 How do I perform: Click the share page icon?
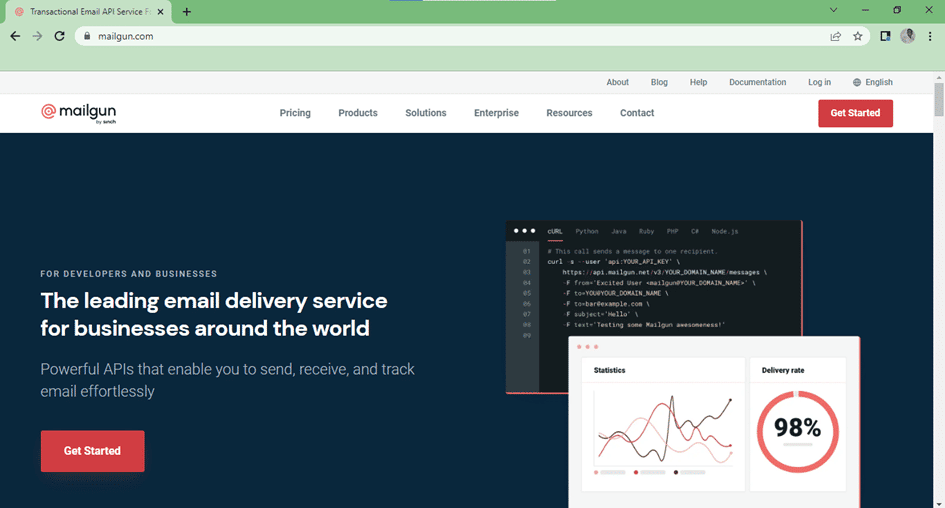point(835,36)
